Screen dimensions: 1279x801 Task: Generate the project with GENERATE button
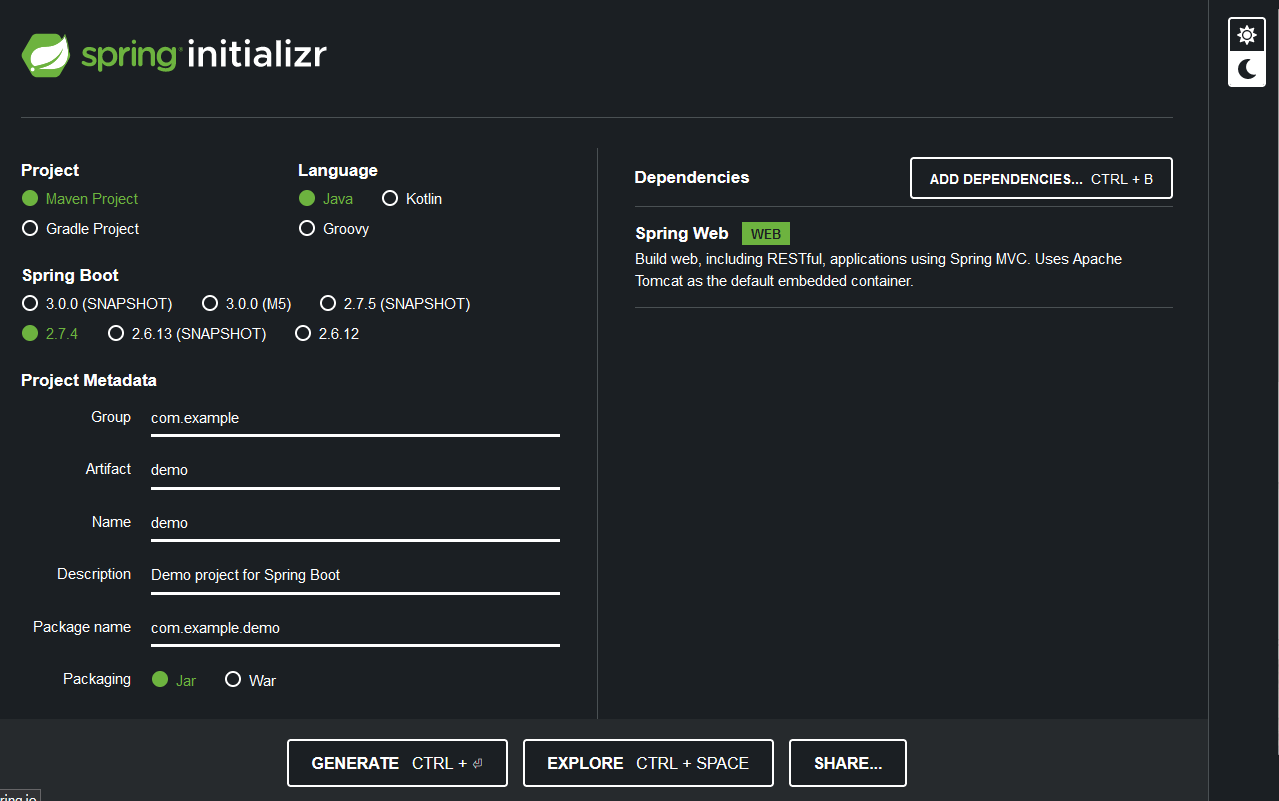pyautogui.click(x=397, y=763)
